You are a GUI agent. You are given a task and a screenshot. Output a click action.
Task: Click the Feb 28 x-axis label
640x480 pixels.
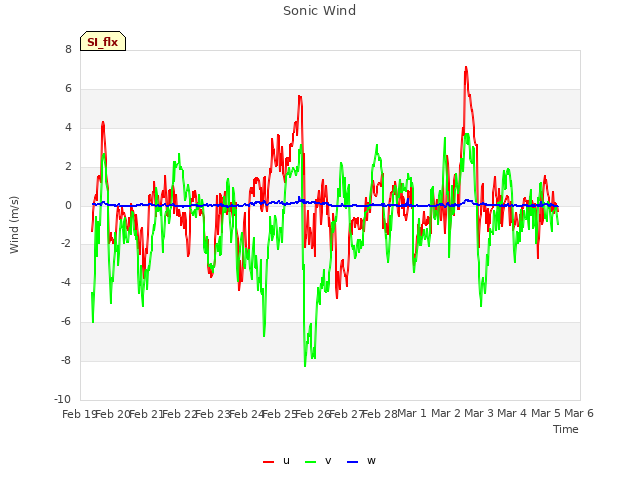pos(380,414)
